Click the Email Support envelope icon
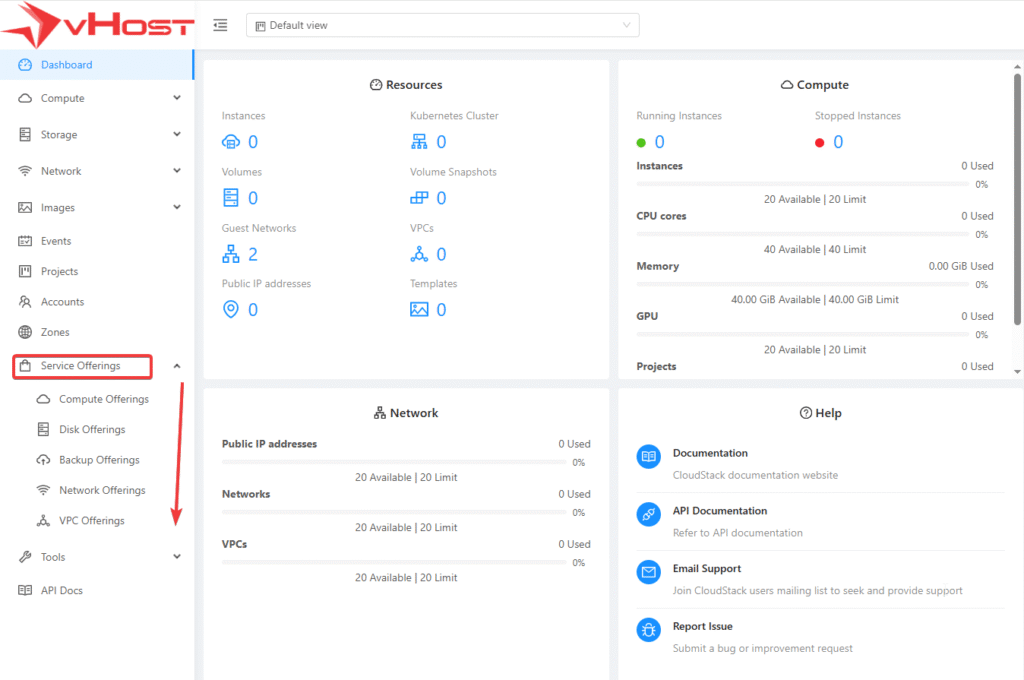Screen dimensions: 1024x680 pos(649,572)
